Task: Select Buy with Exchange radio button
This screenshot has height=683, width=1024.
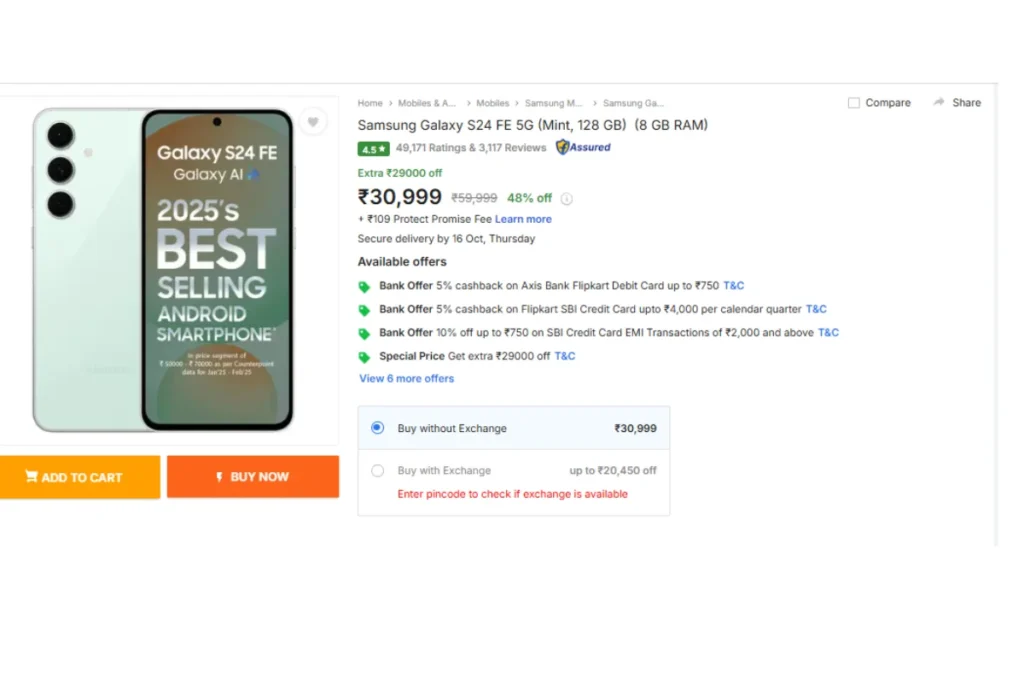Action: tap(377, 470)
